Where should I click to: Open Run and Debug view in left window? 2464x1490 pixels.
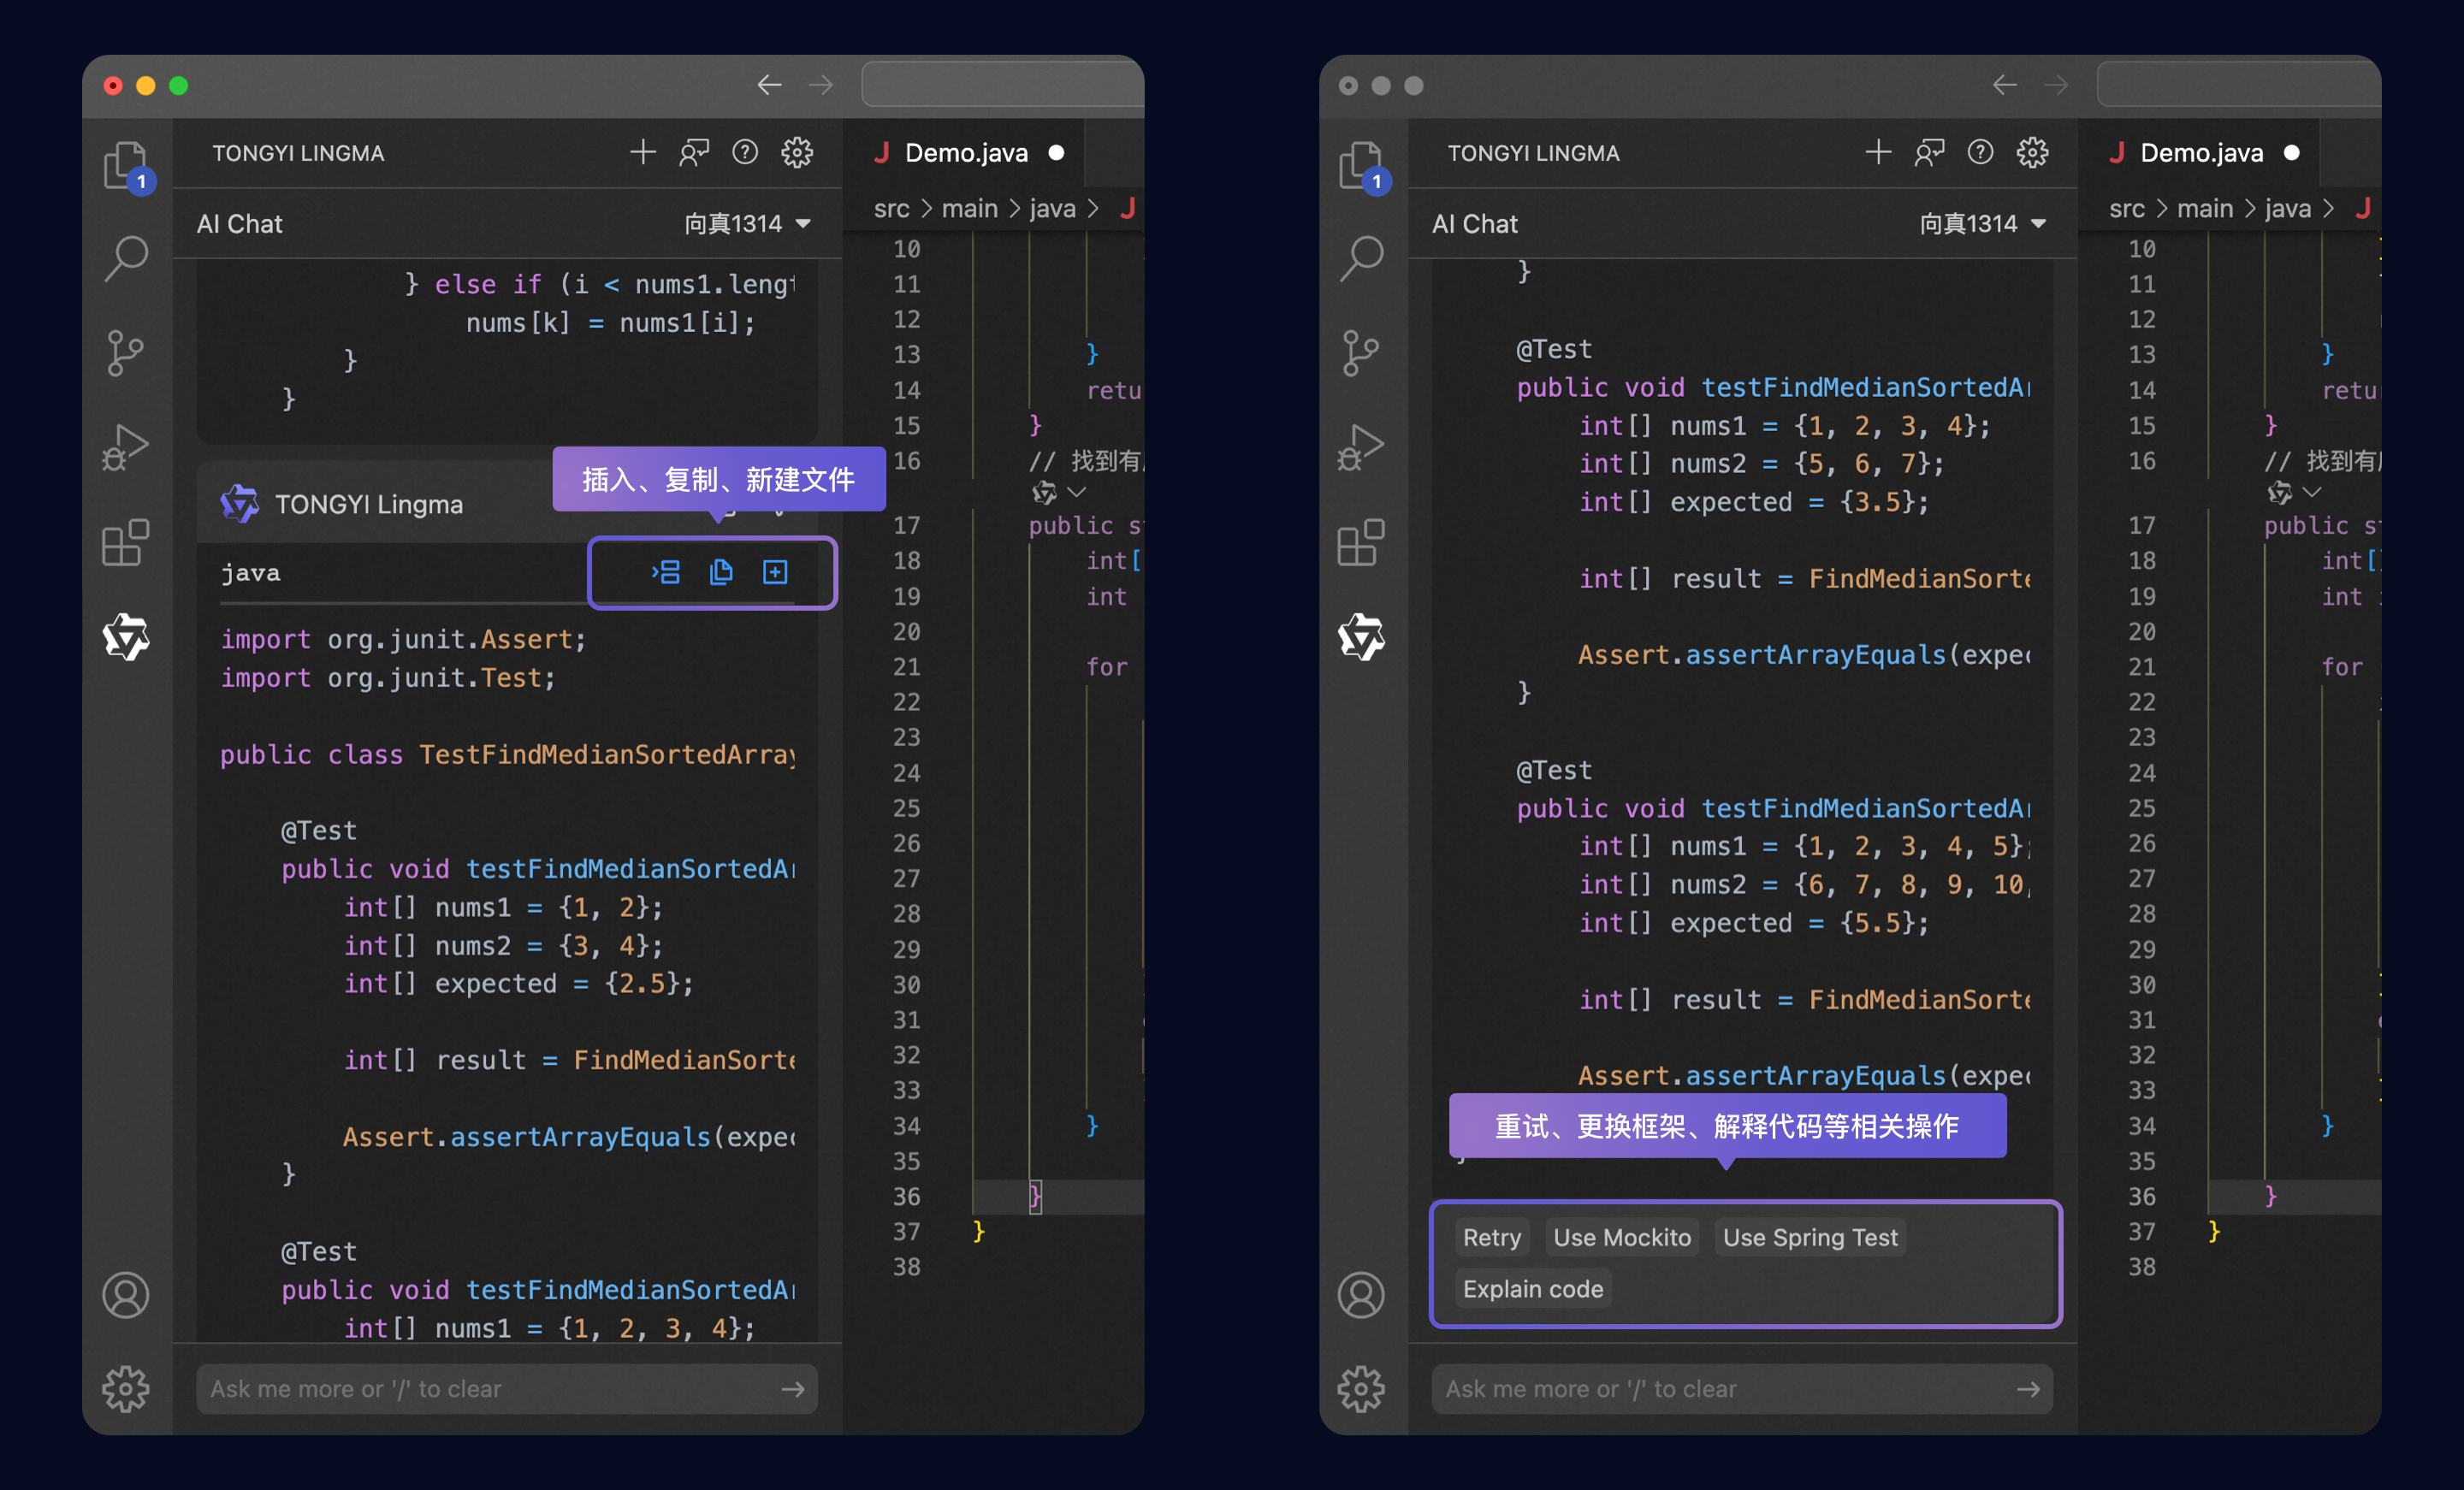click(x=126, y=447)
